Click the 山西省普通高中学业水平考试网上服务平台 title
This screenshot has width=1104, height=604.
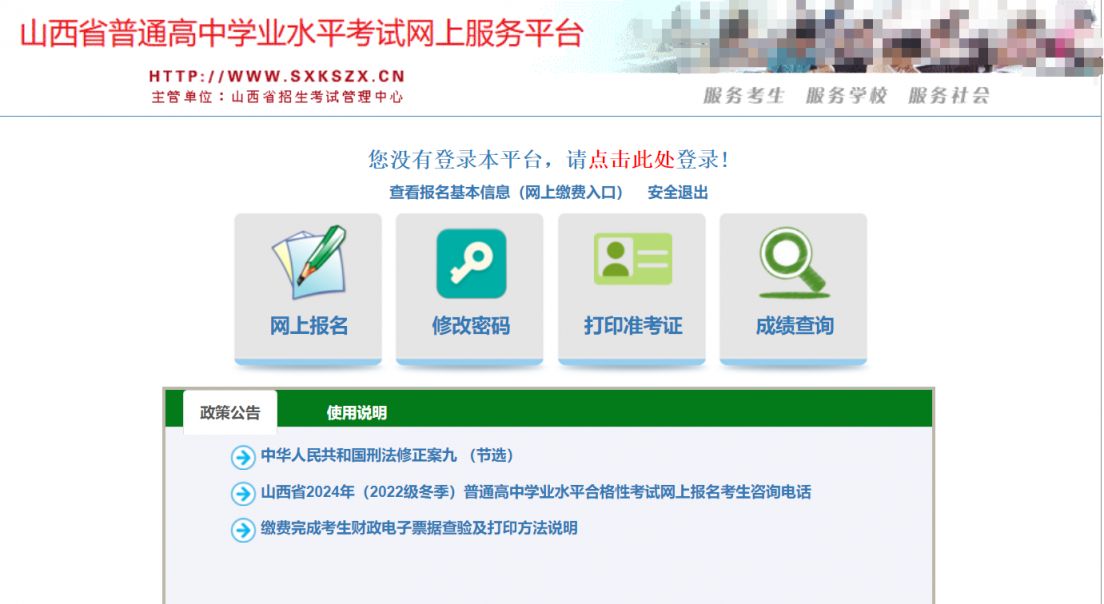(302, 33)
